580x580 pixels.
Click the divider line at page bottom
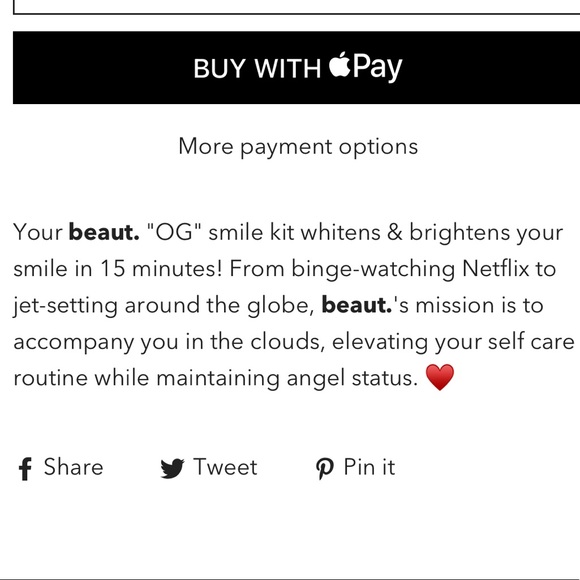click(x=290, y=579)
